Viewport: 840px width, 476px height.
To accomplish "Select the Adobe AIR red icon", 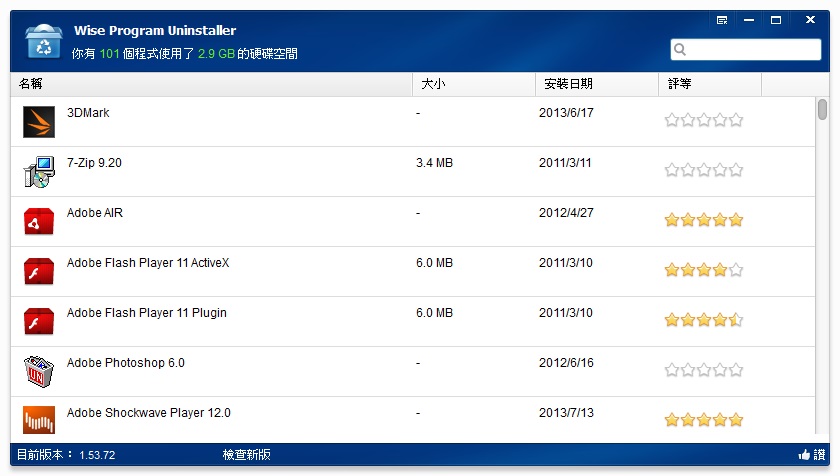I will [x=39, y=221].
